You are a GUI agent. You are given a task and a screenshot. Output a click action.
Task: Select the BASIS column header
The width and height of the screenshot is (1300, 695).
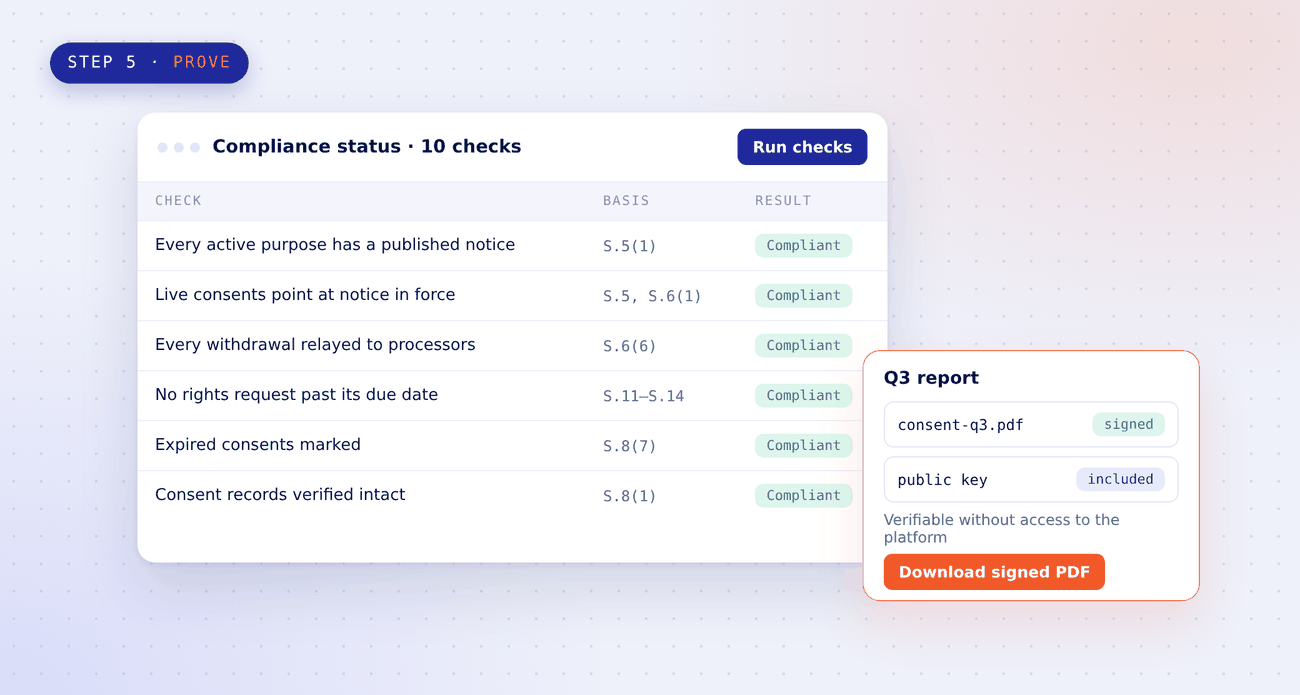pos(626,201)
